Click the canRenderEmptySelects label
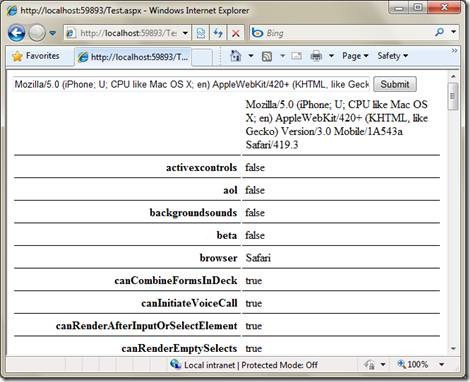 (179, 348)
